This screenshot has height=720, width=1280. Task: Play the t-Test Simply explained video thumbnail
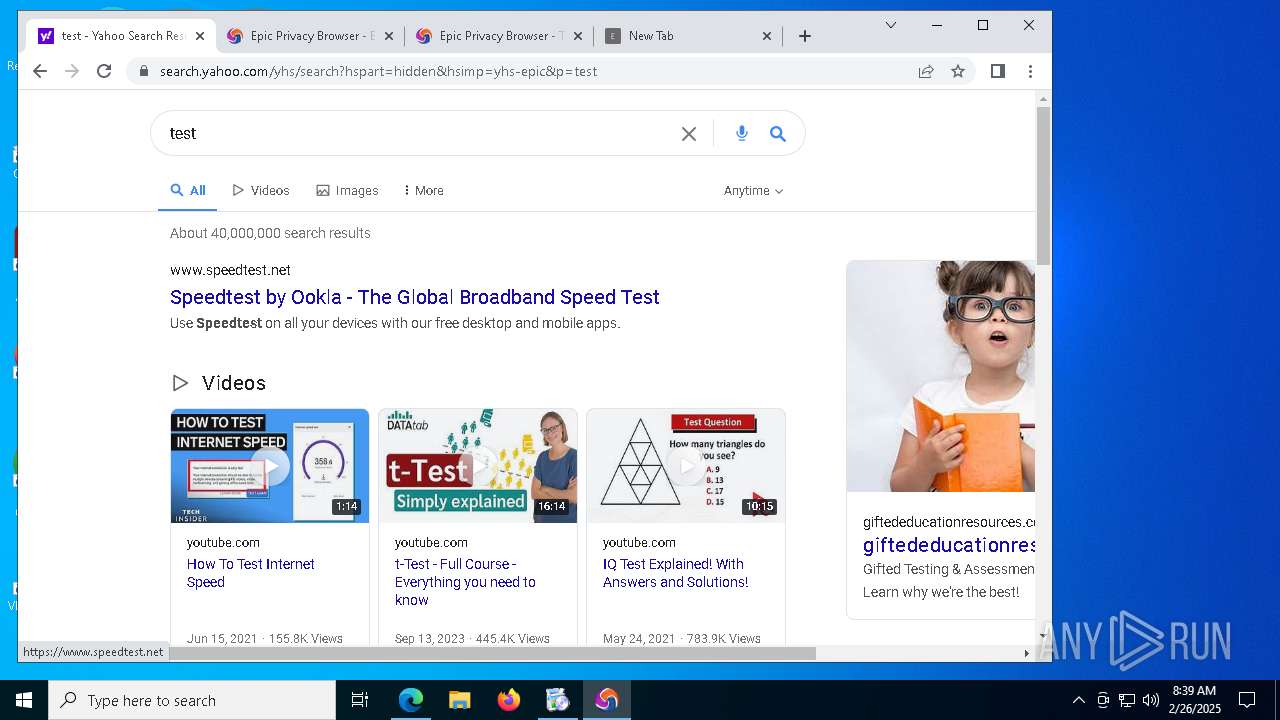pos(478,466)
